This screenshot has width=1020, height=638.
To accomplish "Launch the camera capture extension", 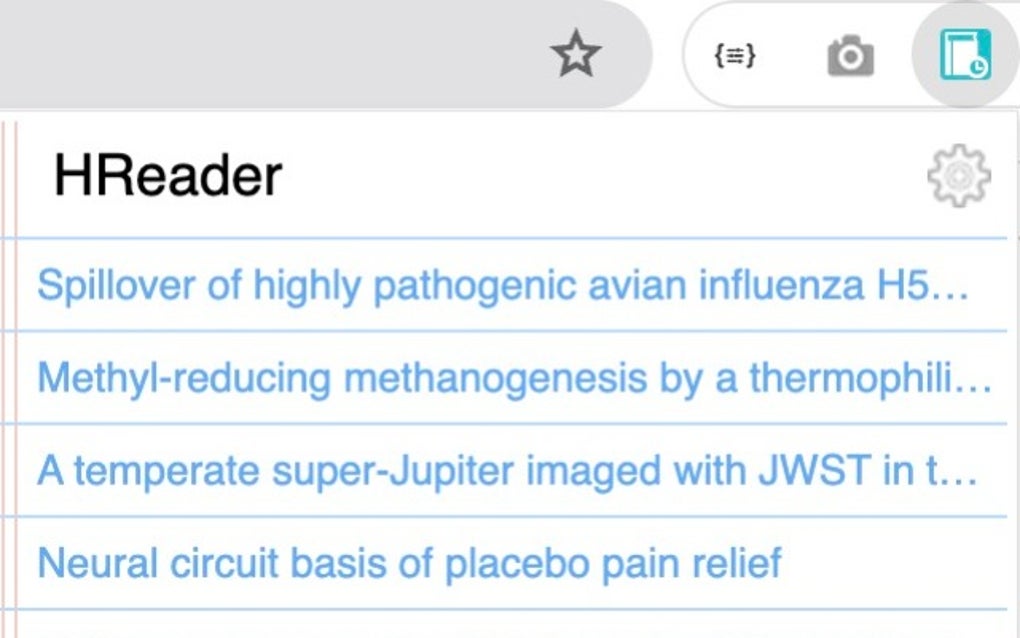I will coord(850,56).
